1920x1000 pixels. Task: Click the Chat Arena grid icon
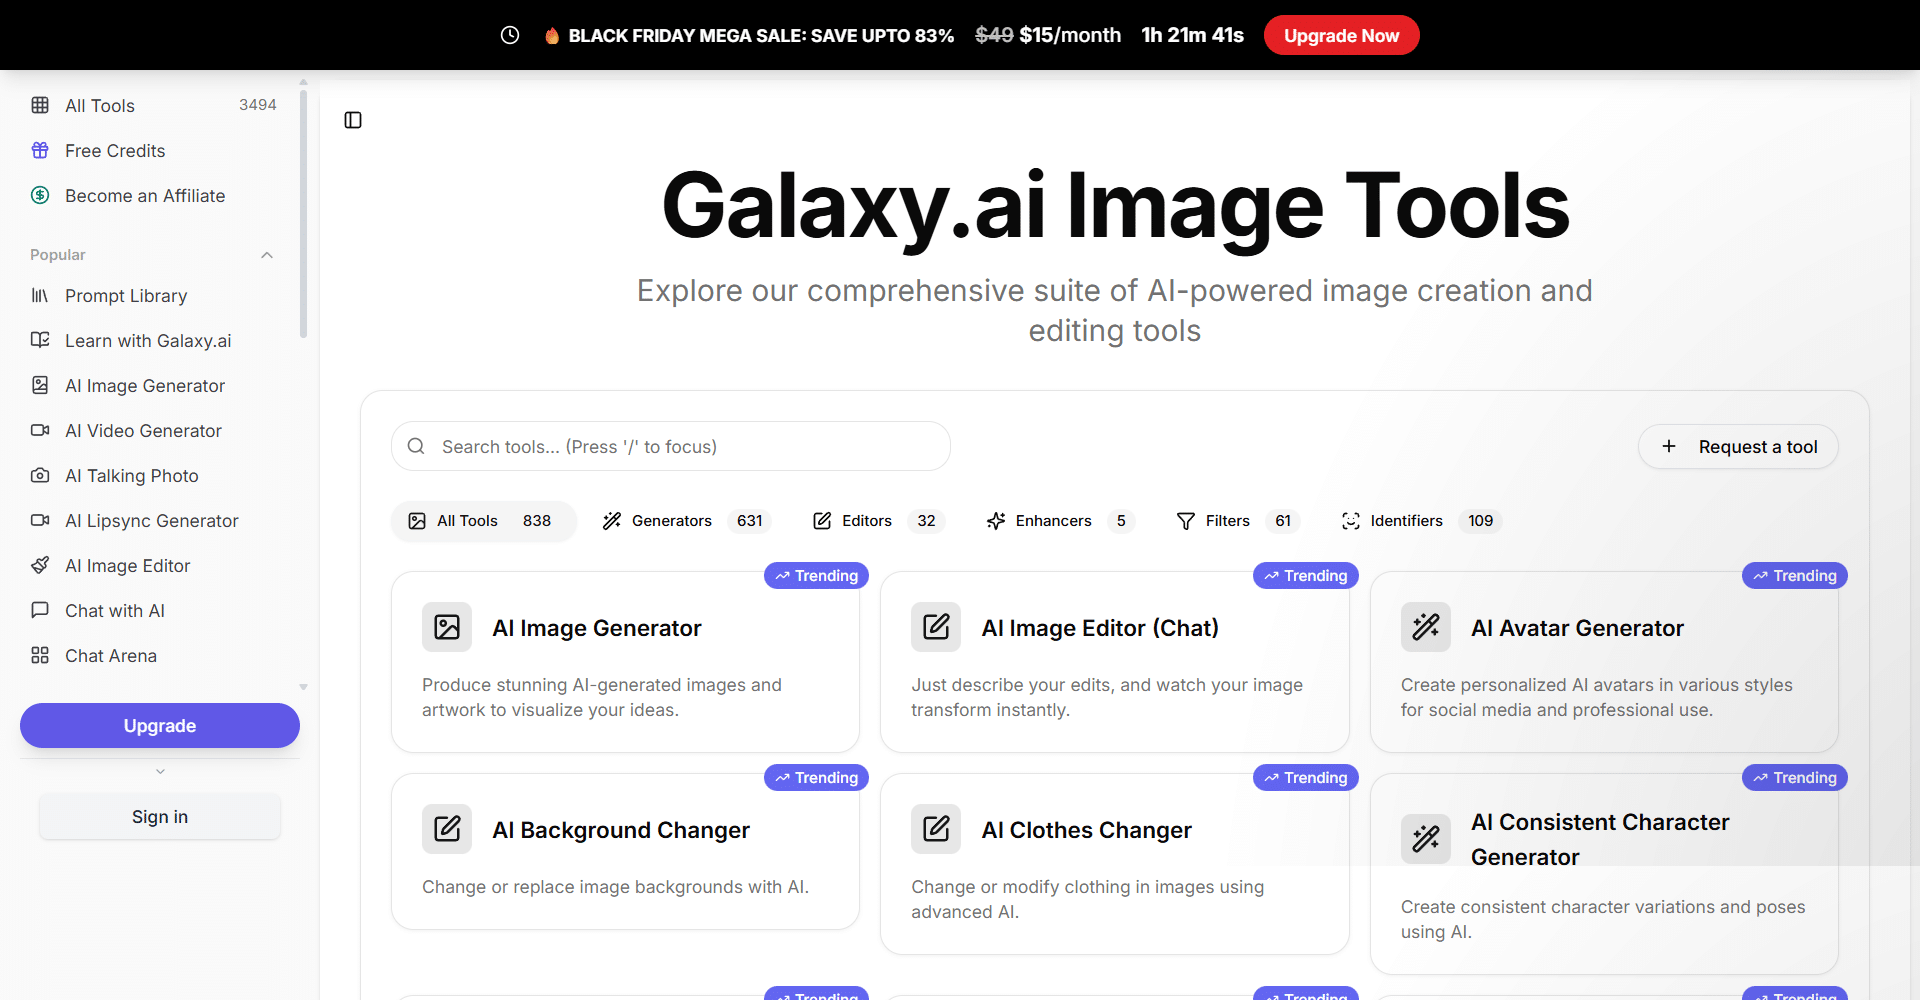coord(40,655)
